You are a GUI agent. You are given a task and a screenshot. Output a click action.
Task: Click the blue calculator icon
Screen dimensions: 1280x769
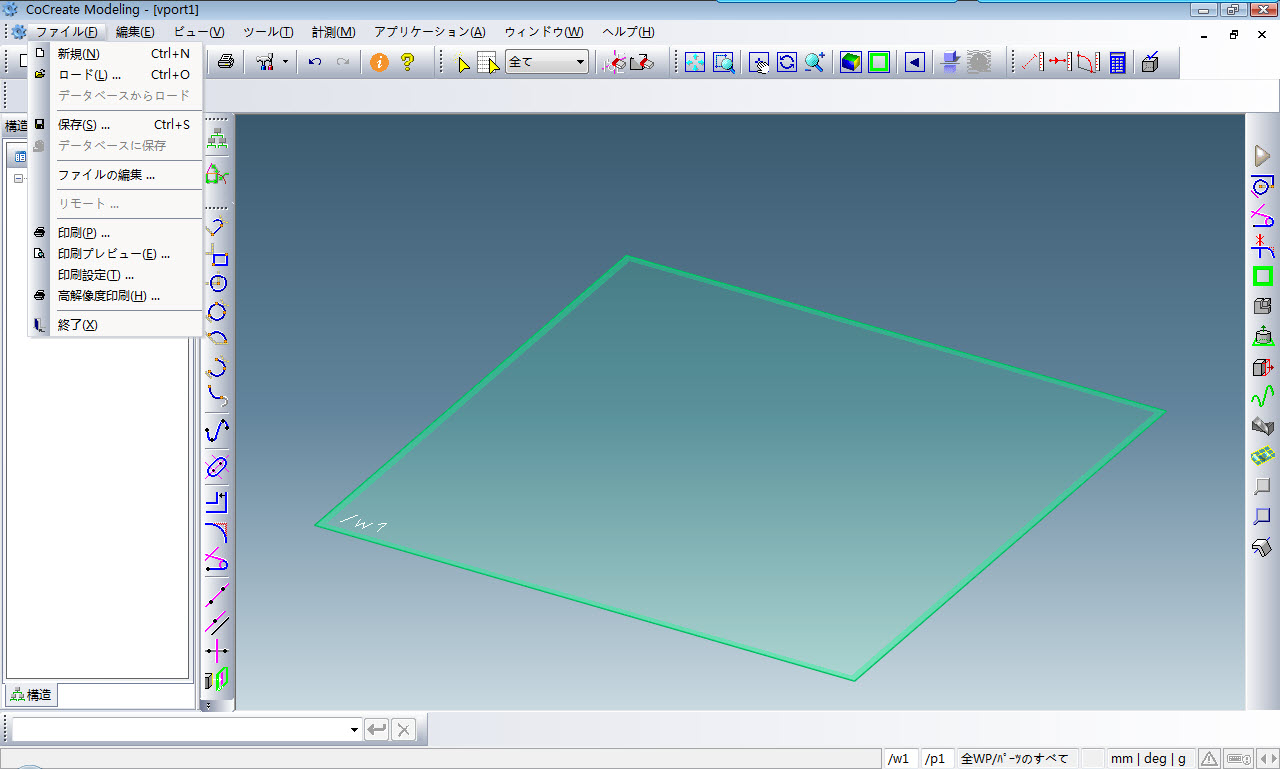point(1118,62)
